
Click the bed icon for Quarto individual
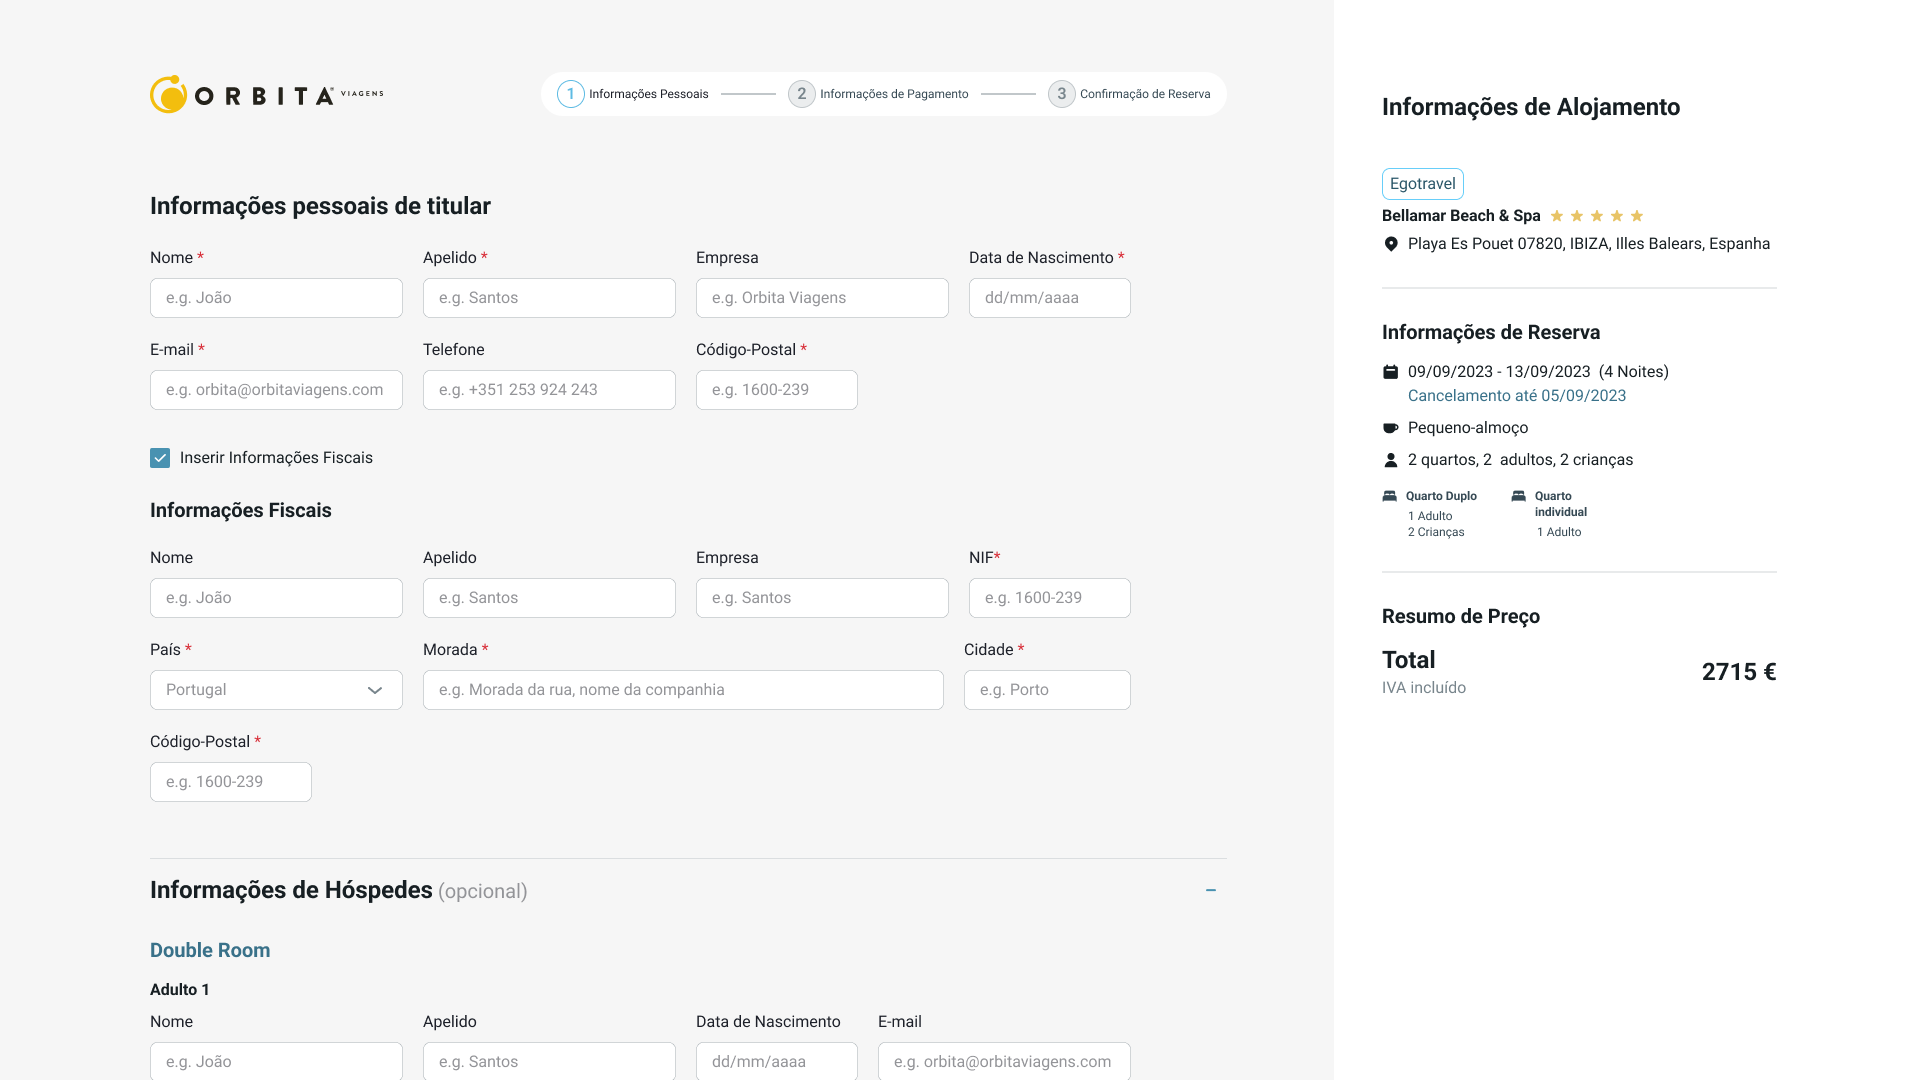(x=1518, y=496)
